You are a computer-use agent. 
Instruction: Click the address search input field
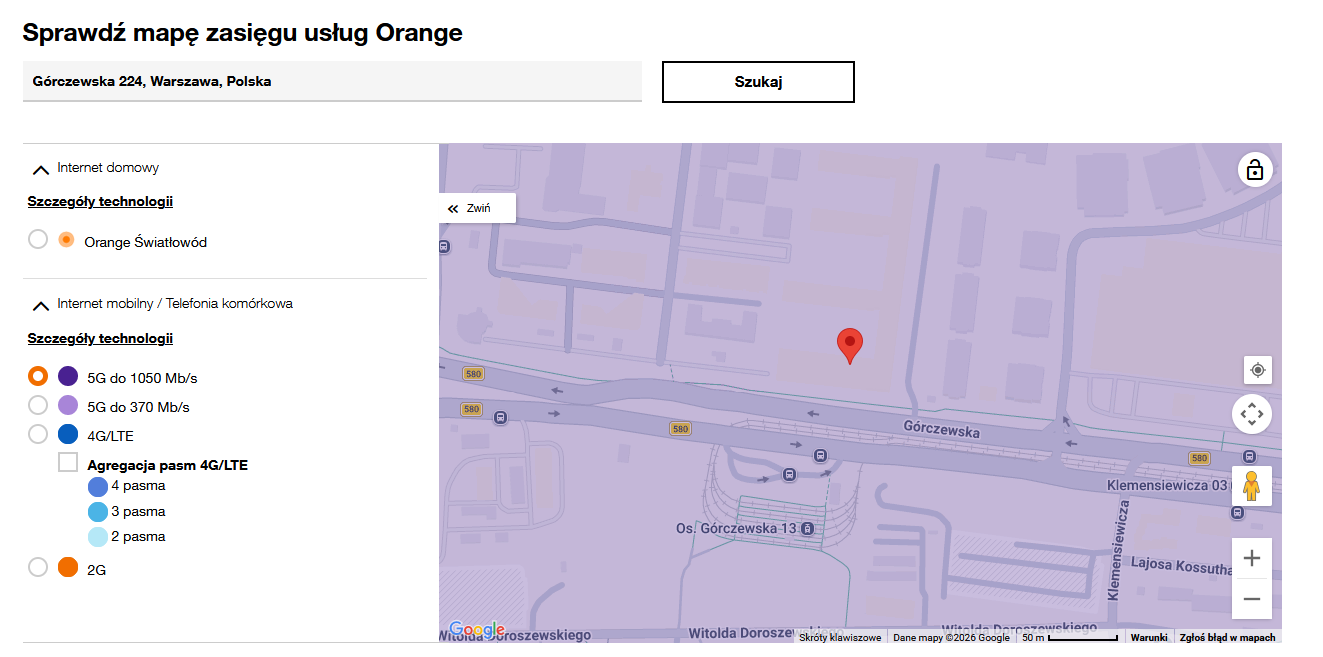point(332,81)
